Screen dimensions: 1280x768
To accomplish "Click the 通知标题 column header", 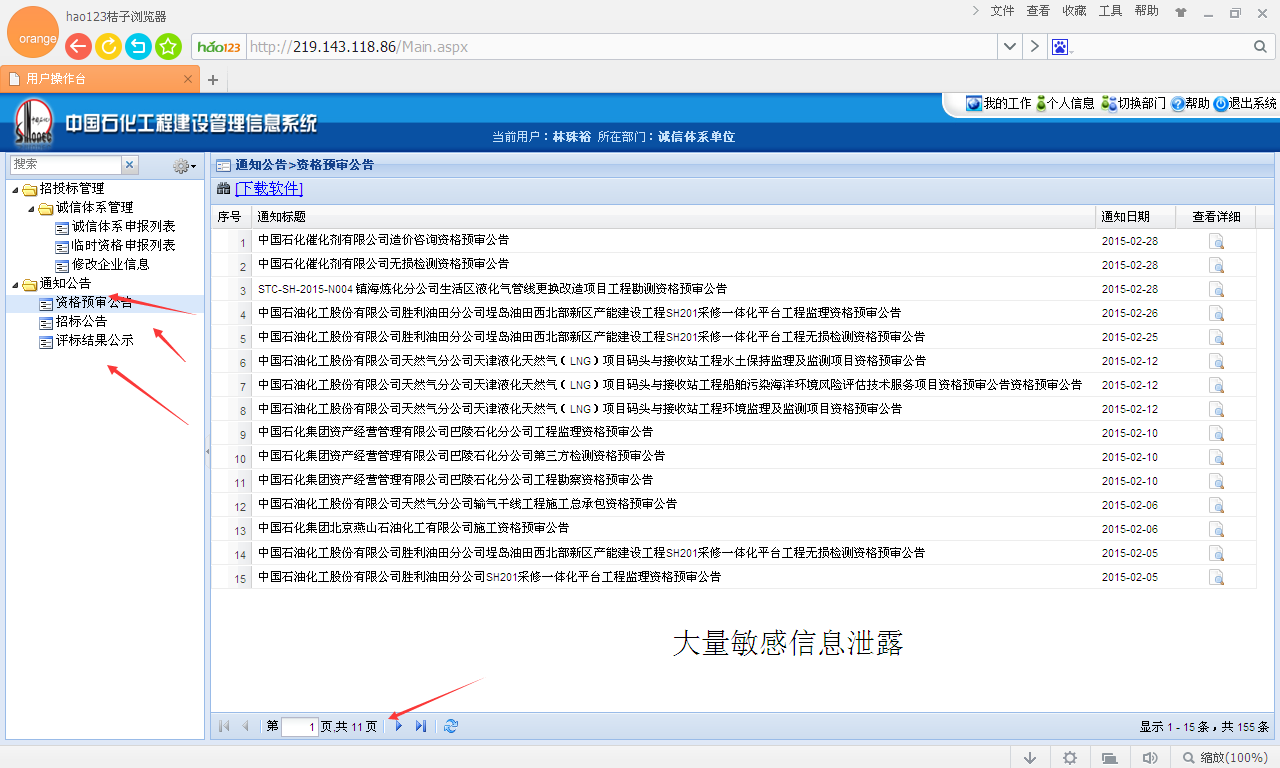I will 673,216.
